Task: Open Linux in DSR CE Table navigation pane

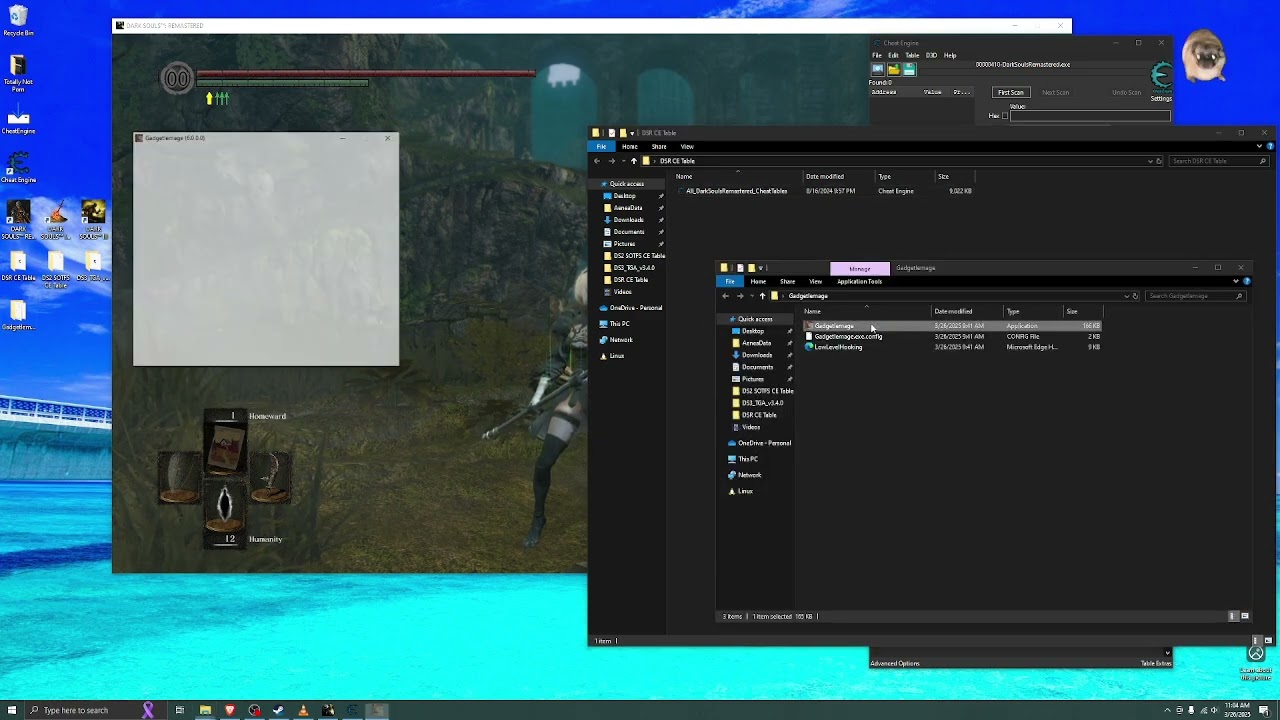Action: point(617,356)
